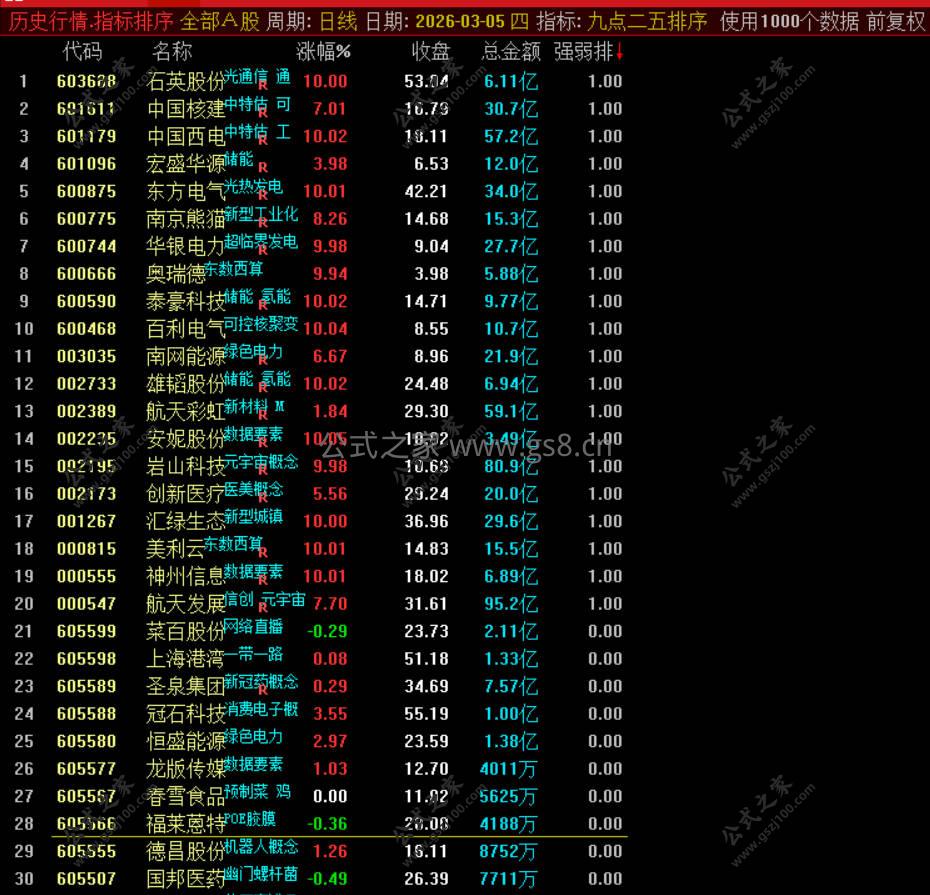Select the 创新医疗 stock name
The image size is (930, 895).
[x=186, y=493]
